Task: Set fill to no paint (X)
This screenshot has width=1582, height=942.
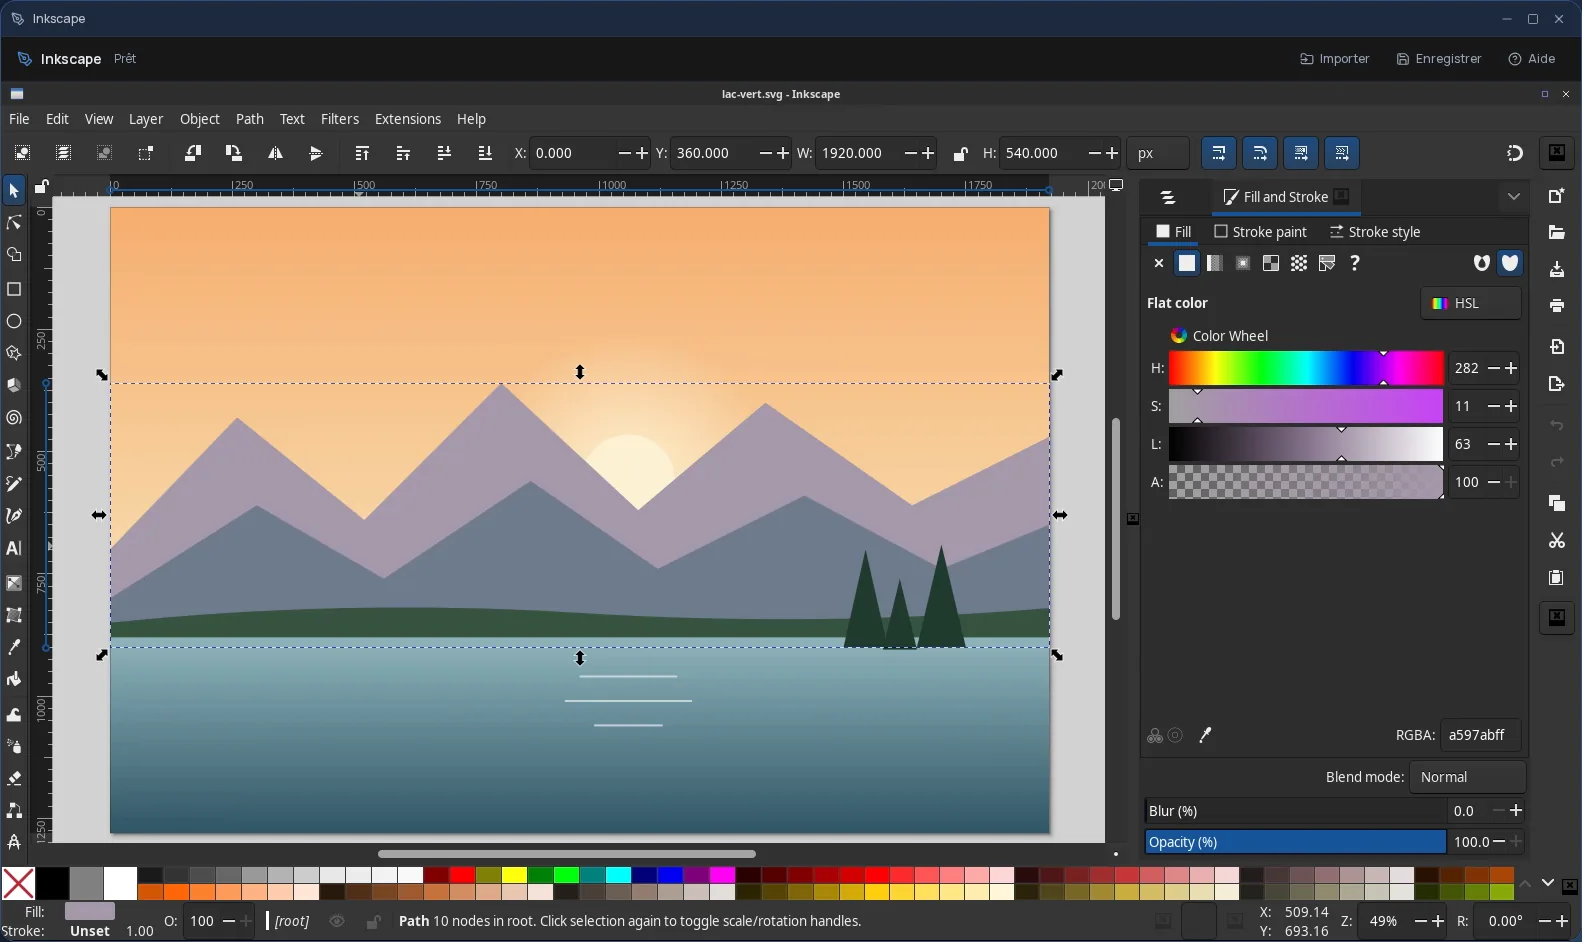Action: click(1158, 263)
